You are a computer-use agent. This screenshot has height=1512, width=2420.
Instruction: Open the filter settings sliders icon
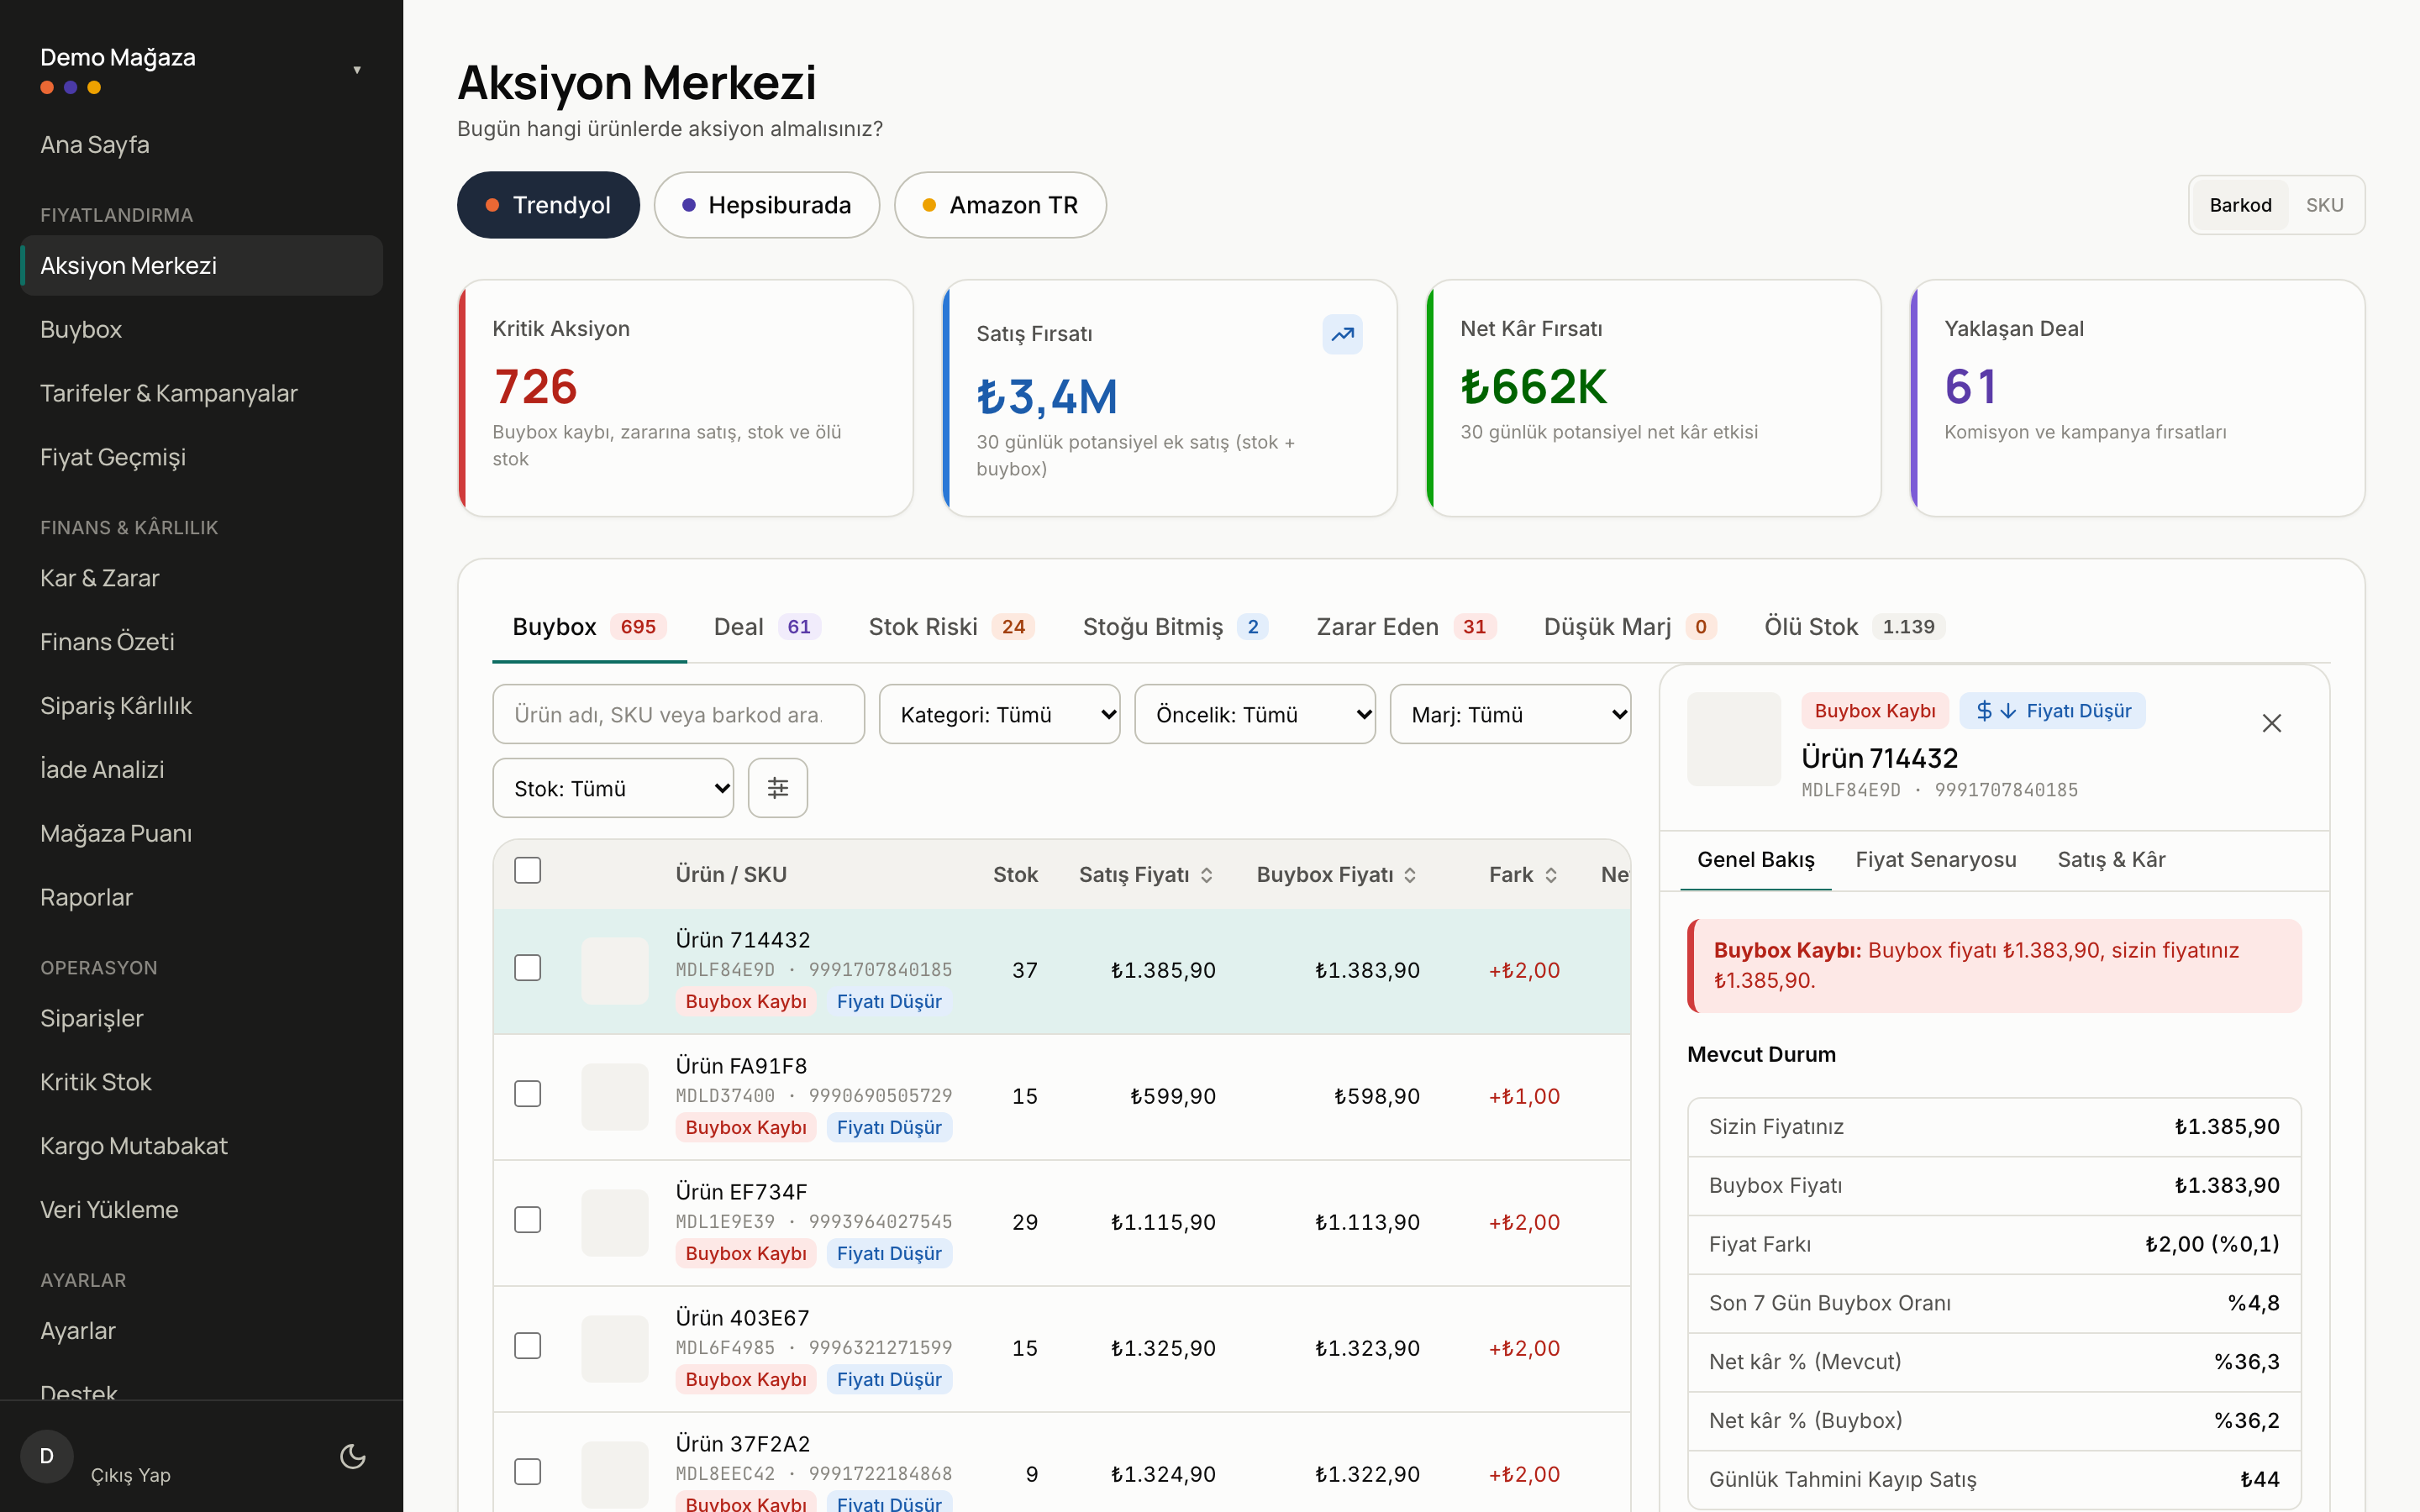coord(778,788)
